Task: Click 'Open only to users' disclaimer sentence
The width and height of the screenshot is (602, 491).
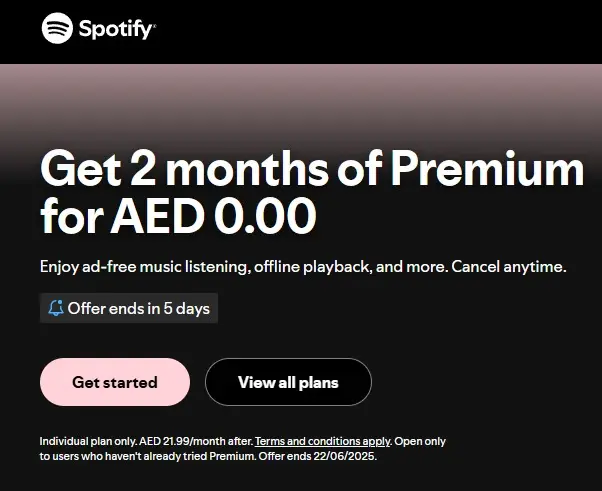Action: (243, 449)
